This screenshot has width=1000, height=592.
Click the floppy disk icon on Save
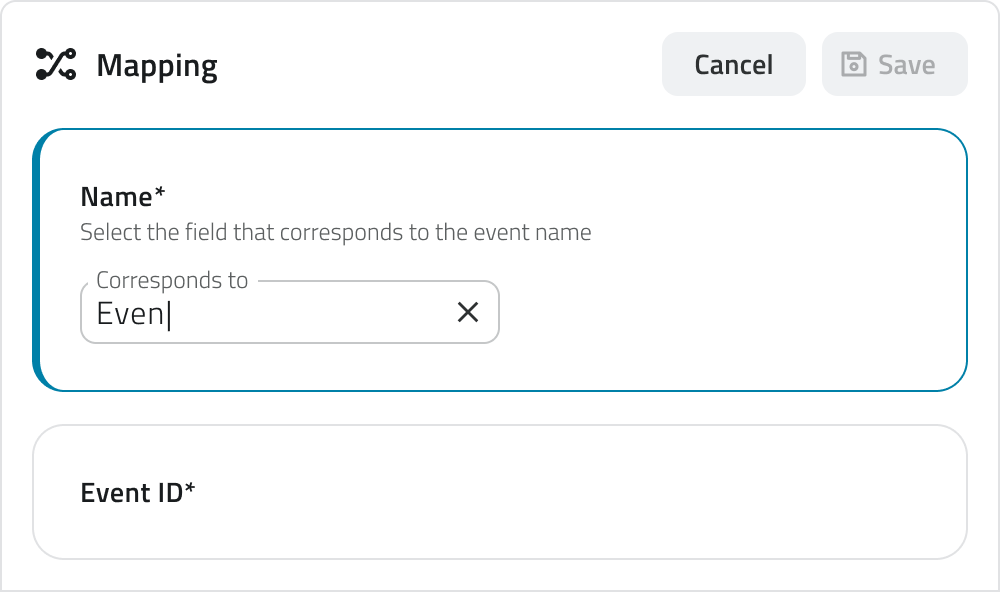853,65
